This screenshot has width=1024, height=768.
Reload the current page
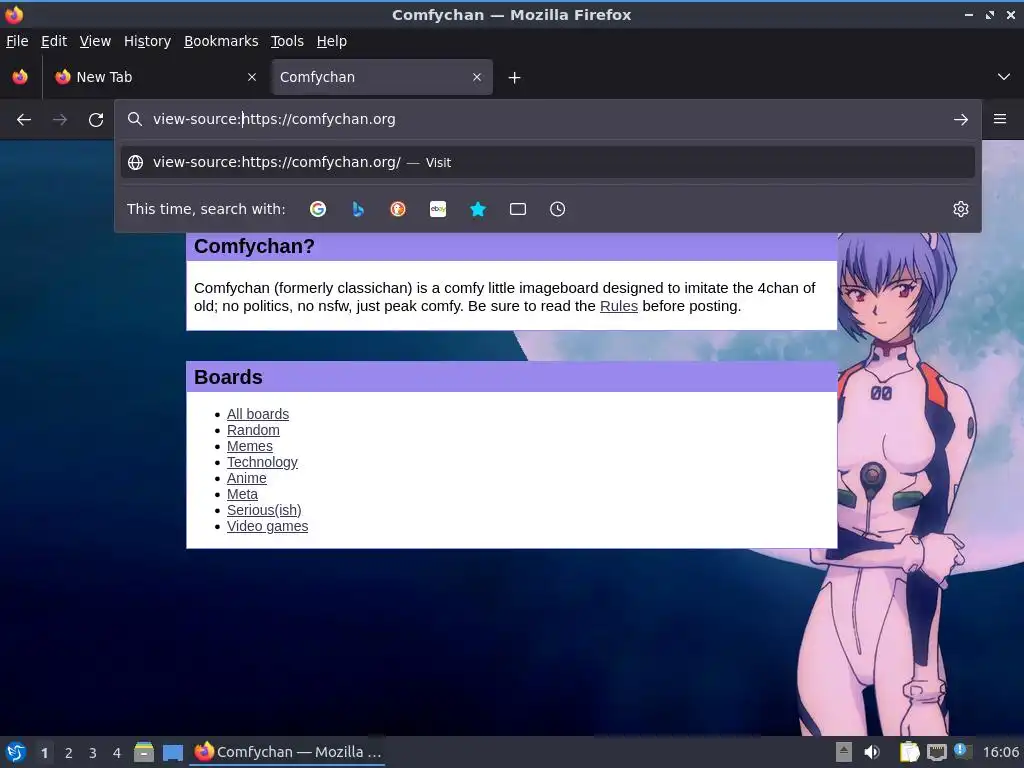coord(96,120)
